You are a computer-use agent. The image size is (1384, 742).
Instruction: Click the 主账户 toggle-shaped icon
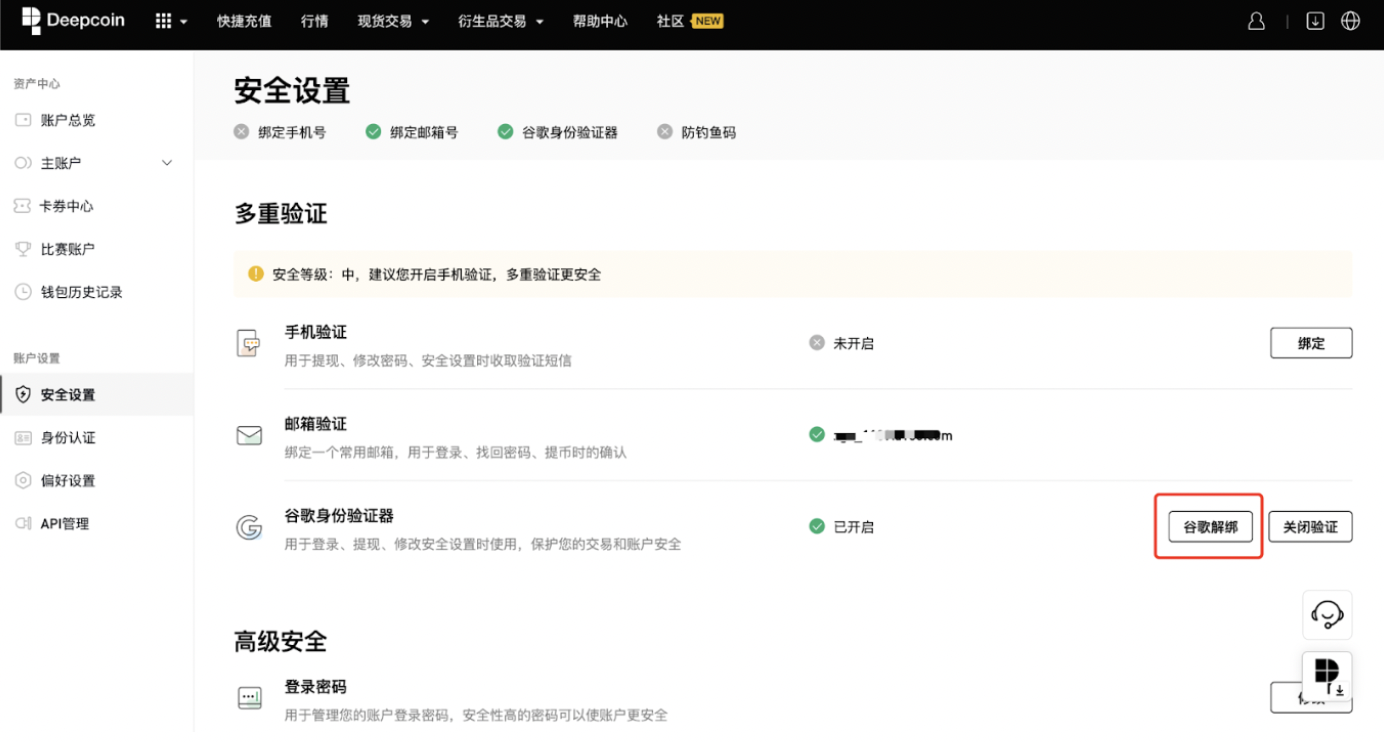click(x=23, y=163)
